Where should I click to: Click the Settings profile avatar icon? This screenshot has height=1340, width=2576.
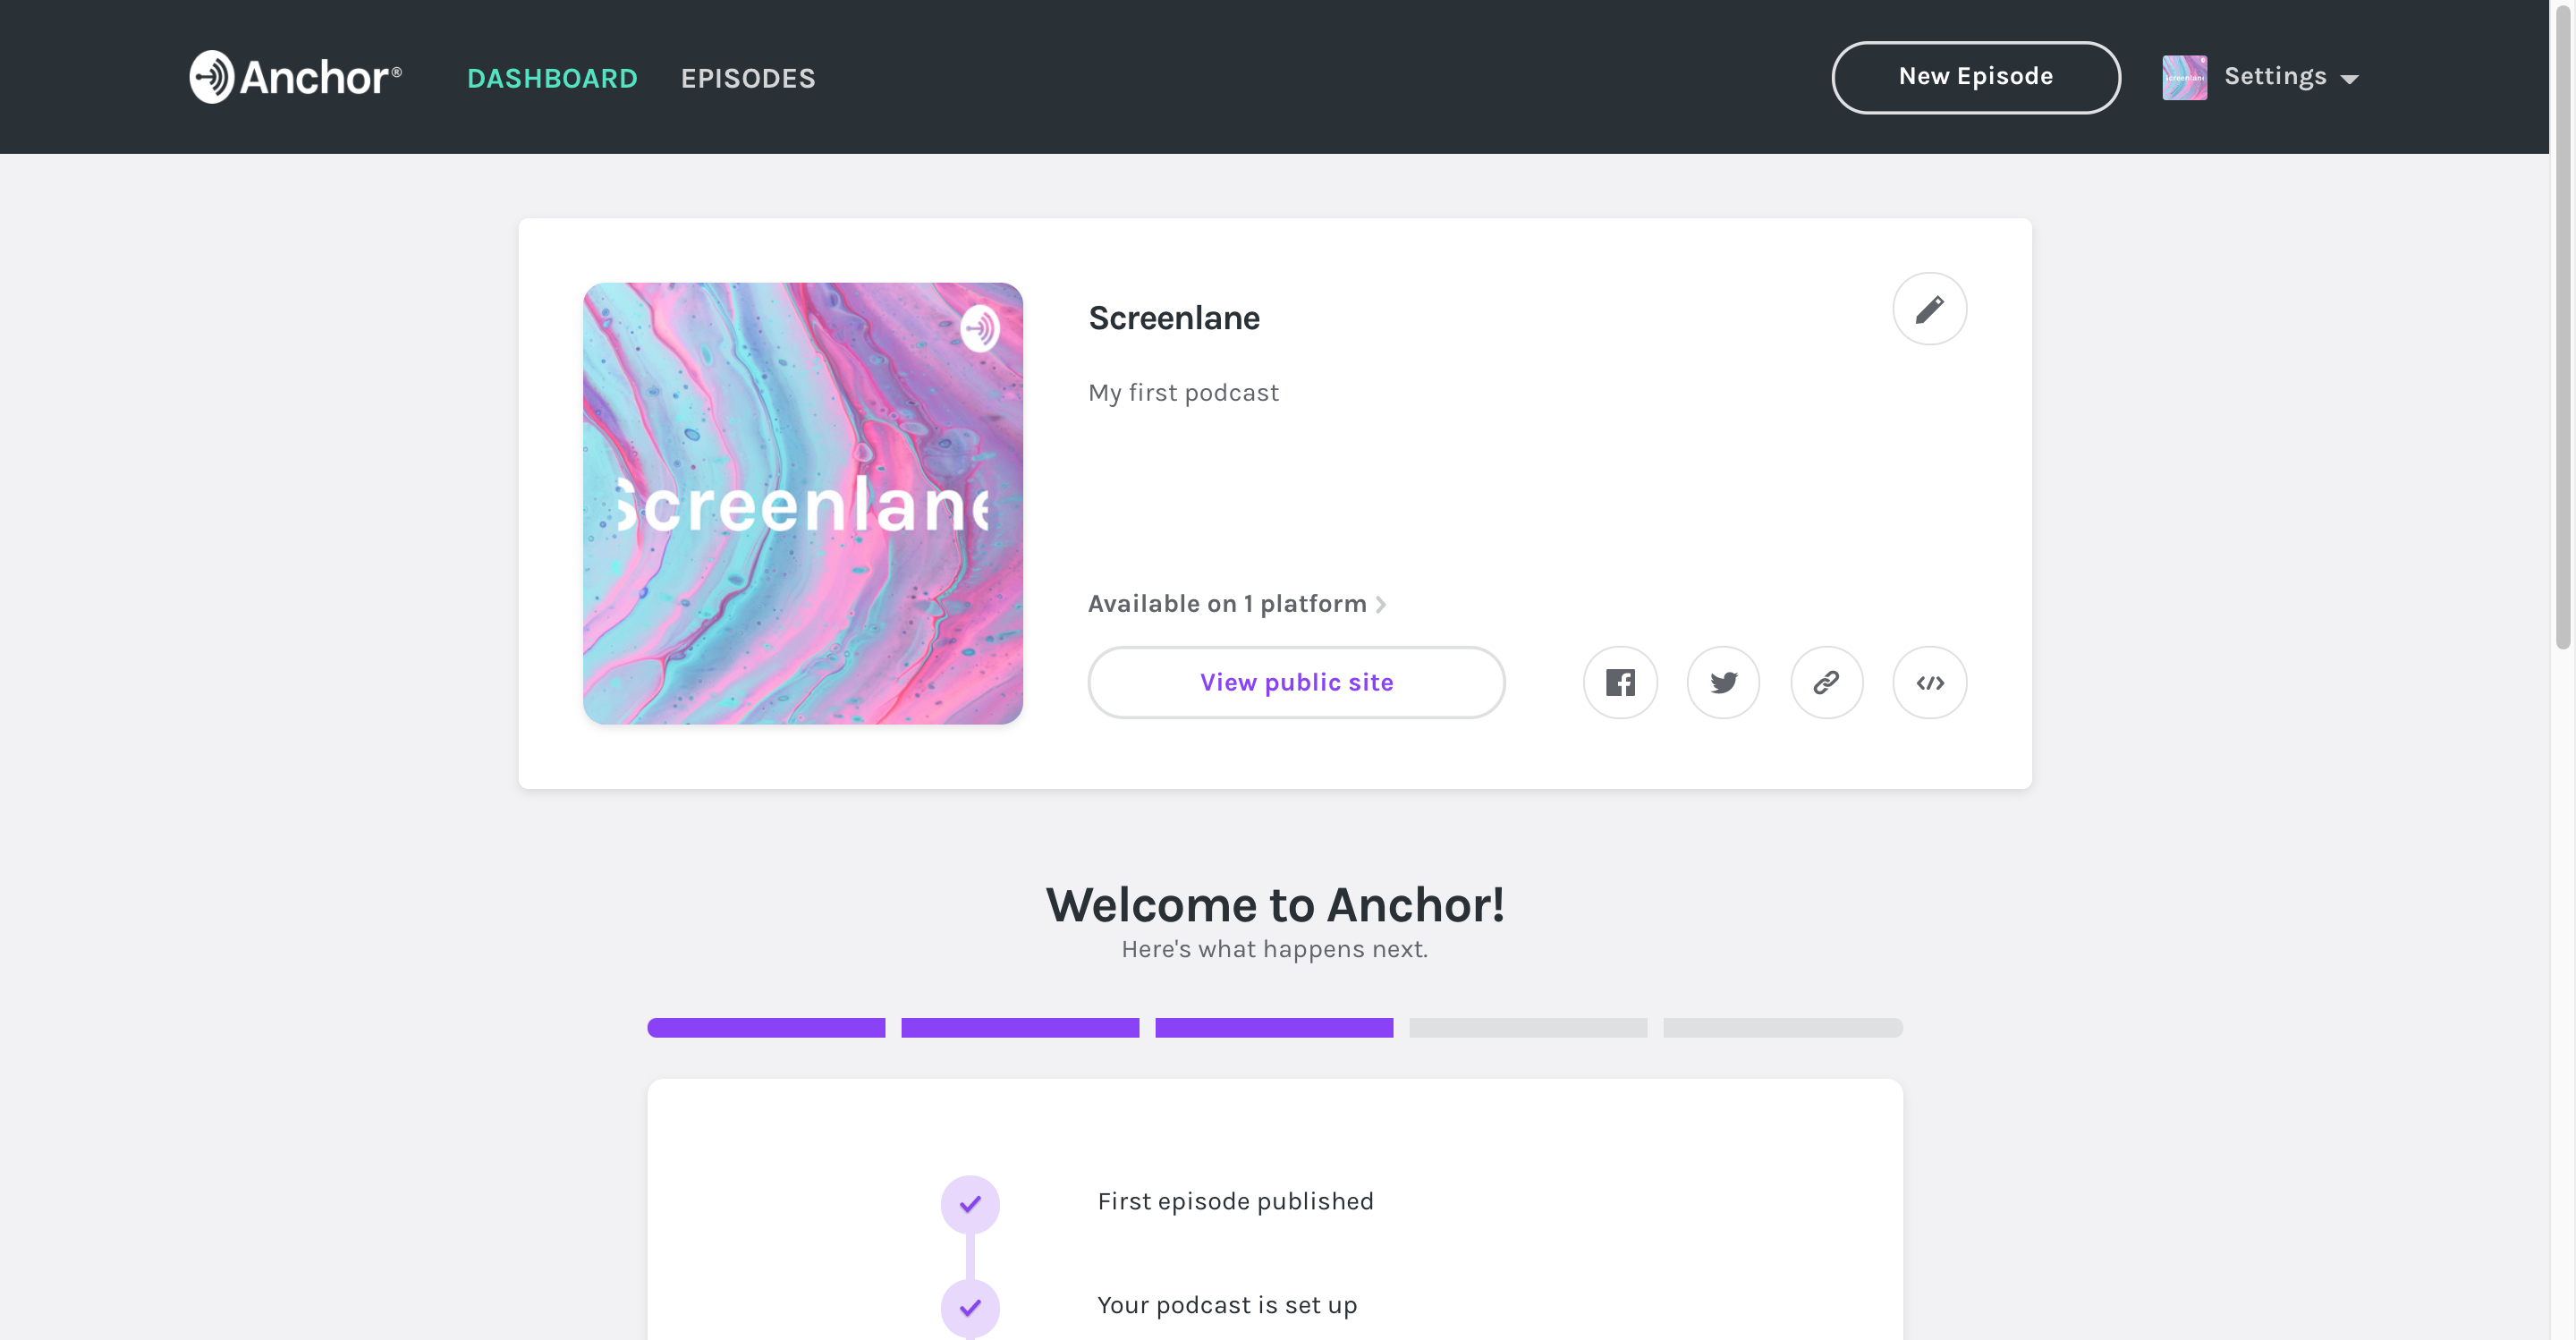pyautogui.click(x=2184, y=75)
